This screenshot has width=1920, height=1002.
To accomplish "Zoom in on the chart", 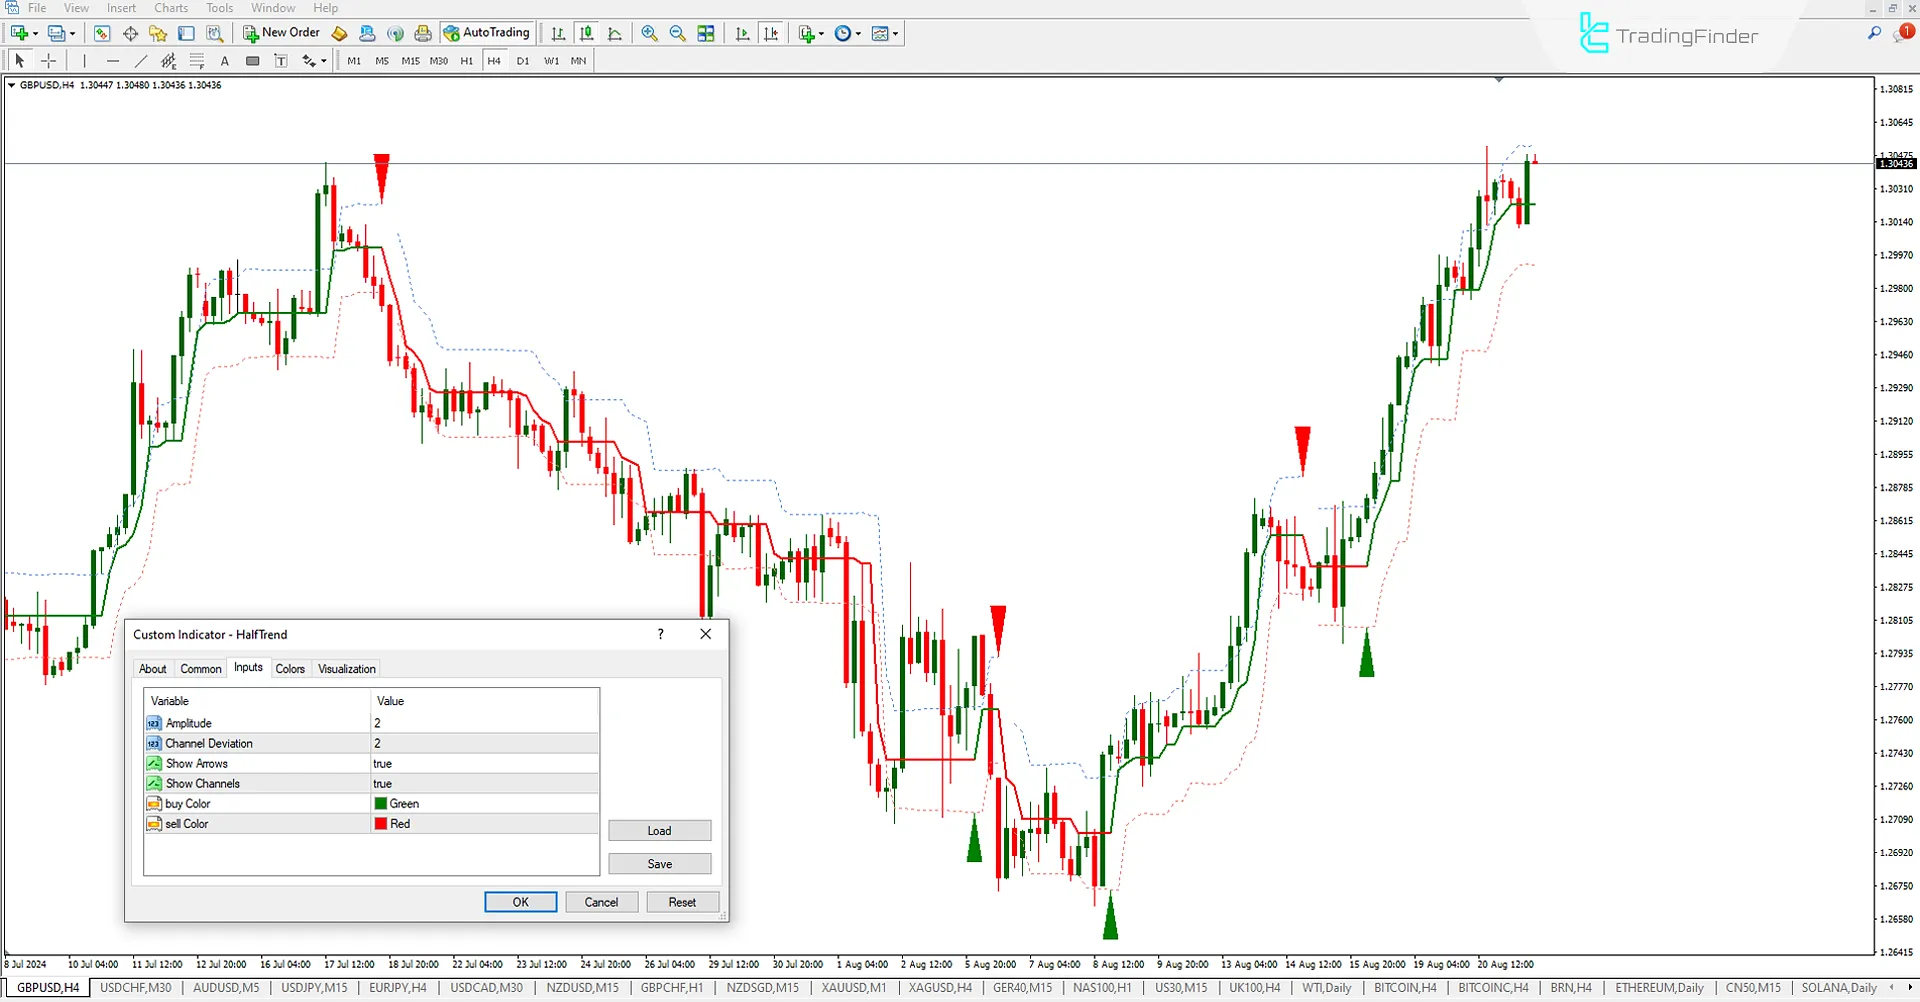I will [x=650, y=33].
